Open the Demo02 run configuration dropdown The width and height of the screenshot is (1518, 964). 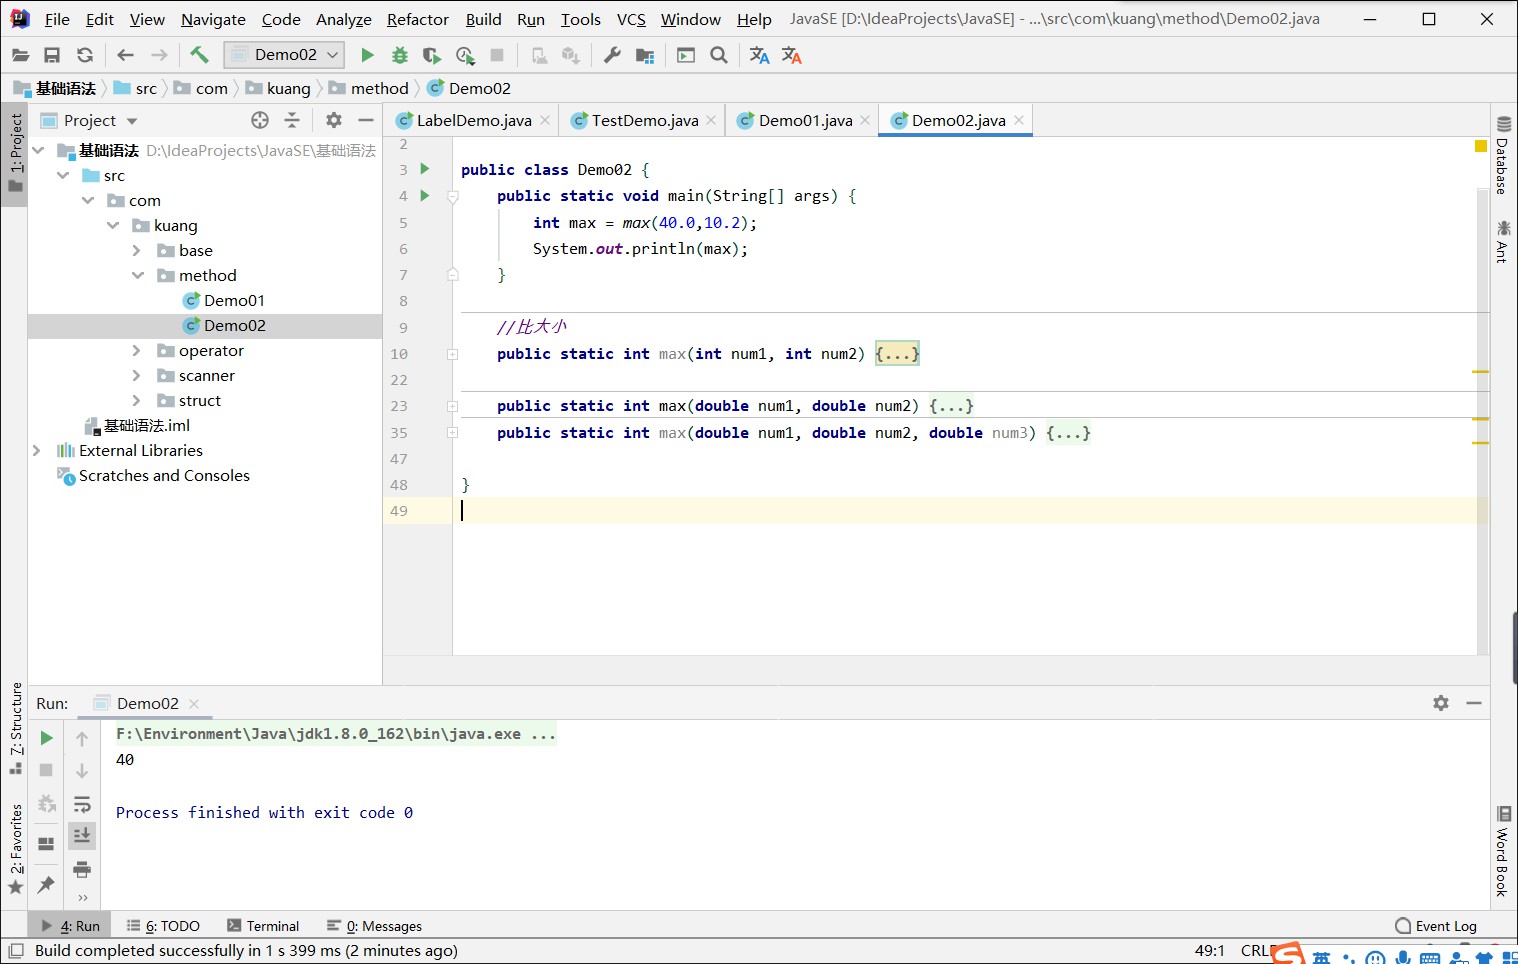click(285, 55)
